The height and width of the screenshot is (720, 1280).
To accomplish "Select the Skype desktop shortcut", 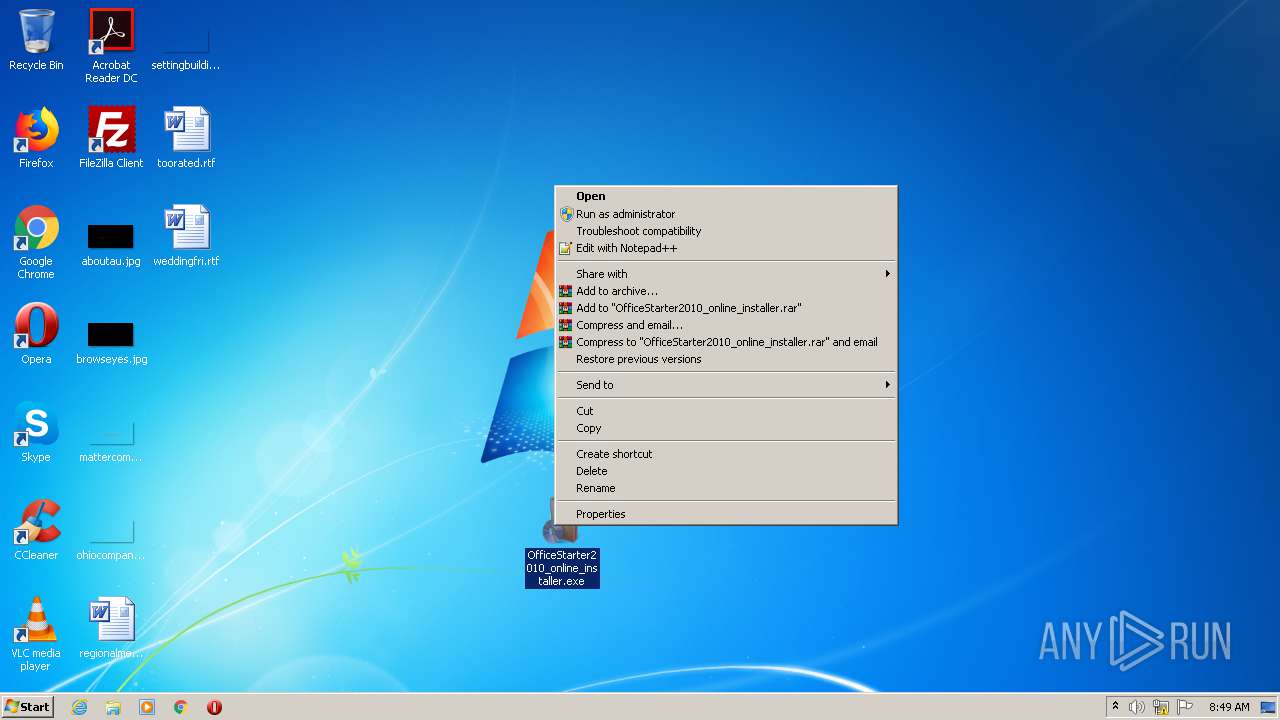I will pyautogui.click(x=36, y=432).
